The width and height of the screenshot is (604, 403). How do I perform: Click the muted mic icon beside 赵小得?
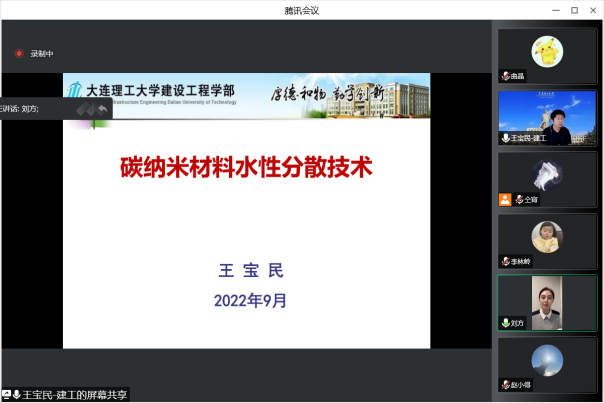pos(506,385)
